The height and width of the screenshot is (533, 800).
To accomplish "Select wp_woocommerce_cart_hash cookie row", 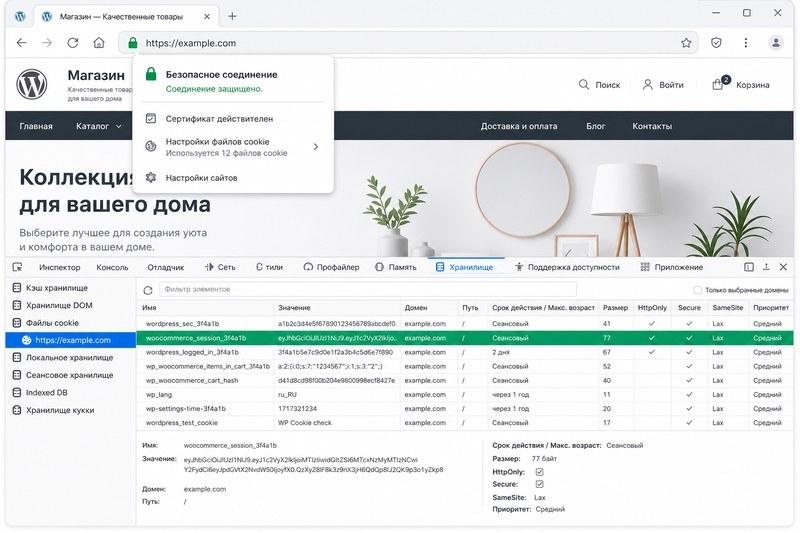I will click(464, 380).
